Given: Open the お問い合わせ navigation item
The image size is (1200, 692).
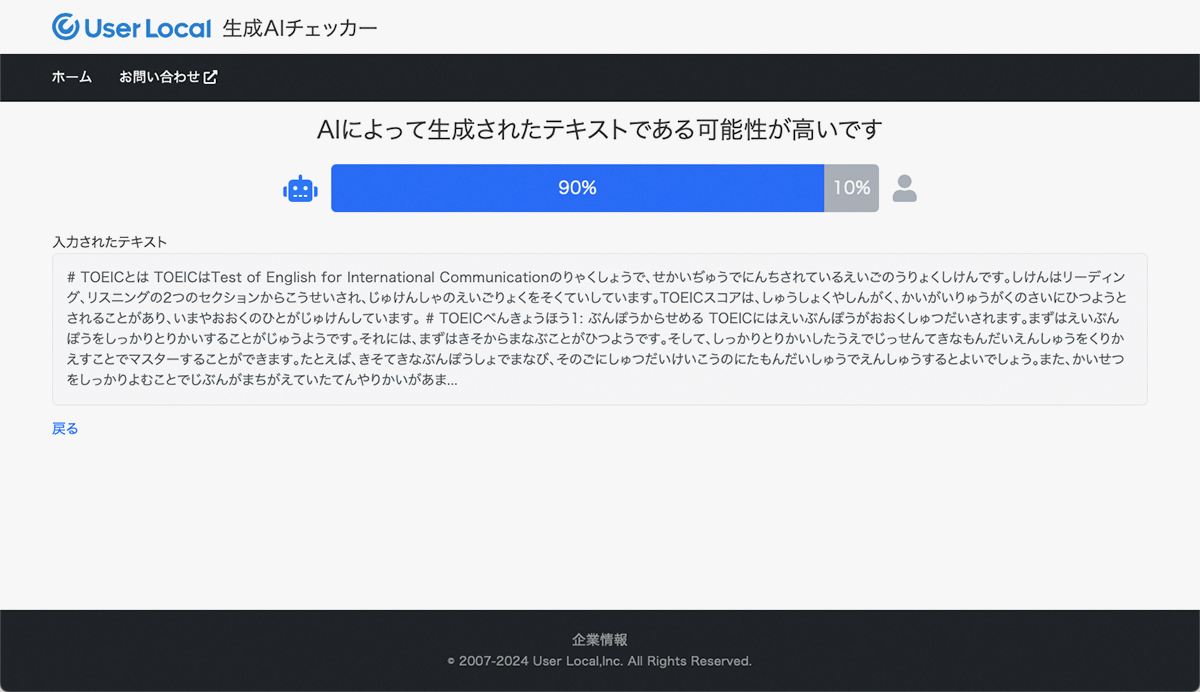Looking at the screenshot, I should [x=160, y=77].
